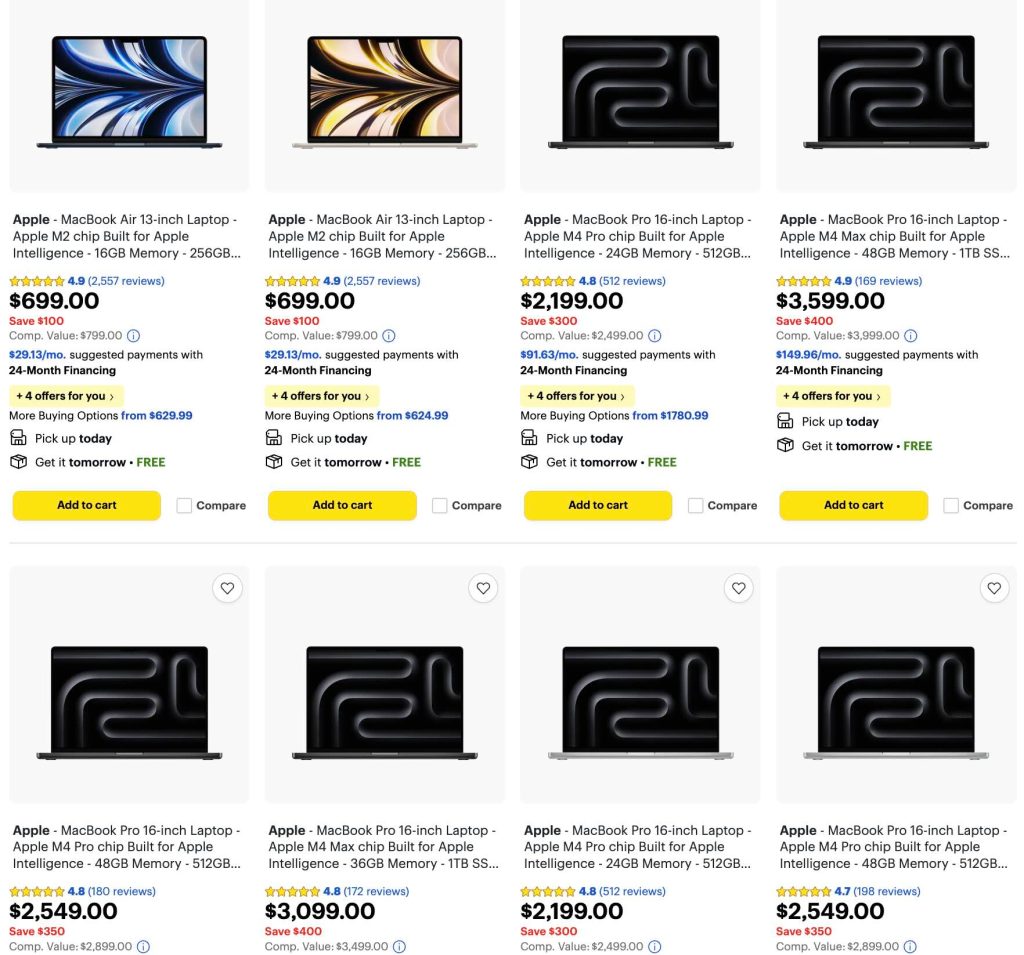Viewport: 1024px width, 955px height.
Task: Save the M4 Max 36GB MacBook Pro with heart icon
Action: (x=483, y=588)
